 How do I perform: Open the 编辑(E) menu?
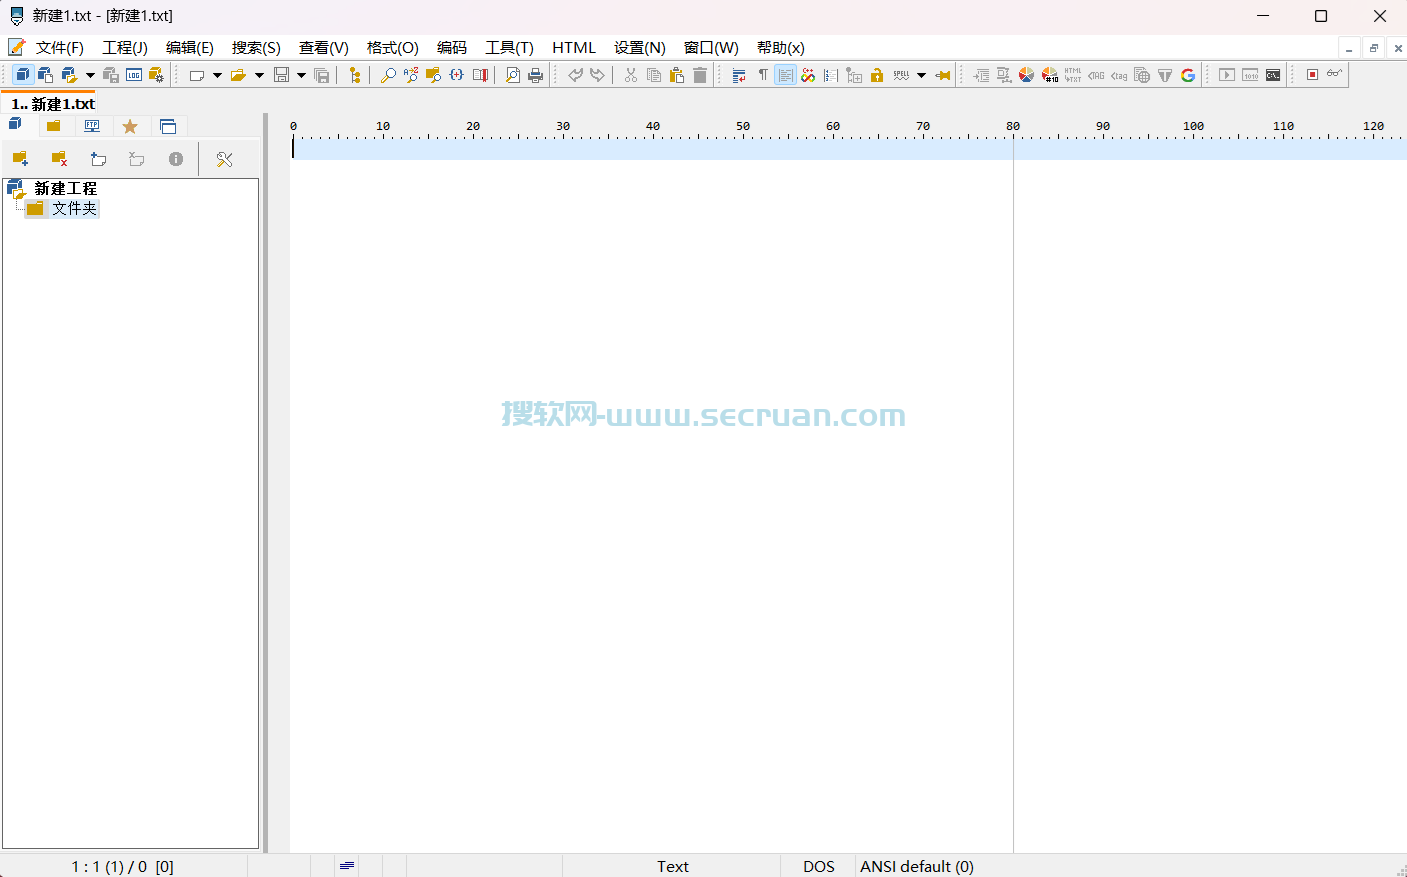pos(190,47)
